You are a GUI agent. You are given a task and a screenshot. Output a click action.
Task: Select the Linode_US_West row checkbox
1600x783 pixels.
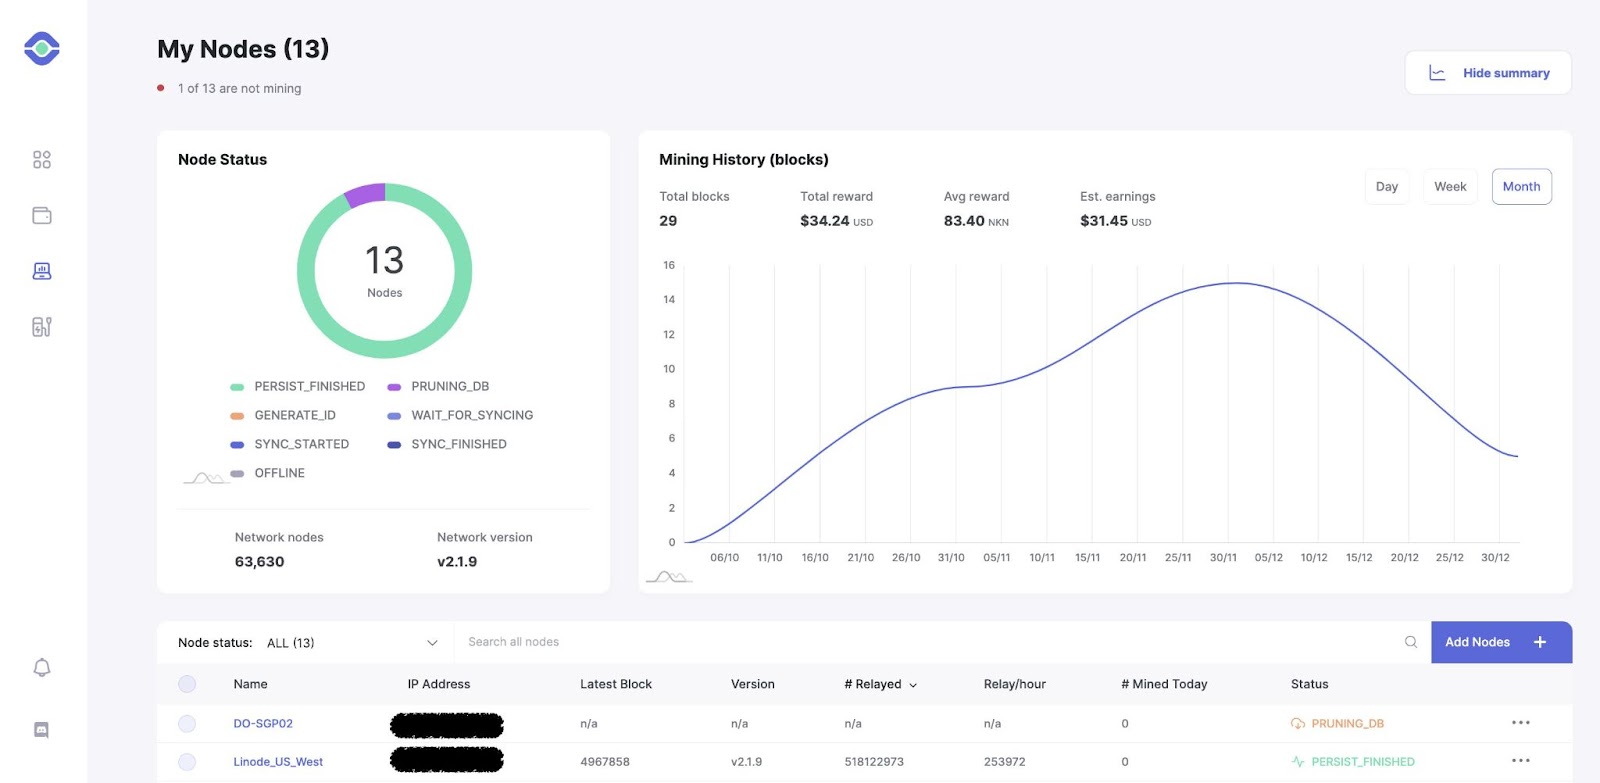point(187,762)
